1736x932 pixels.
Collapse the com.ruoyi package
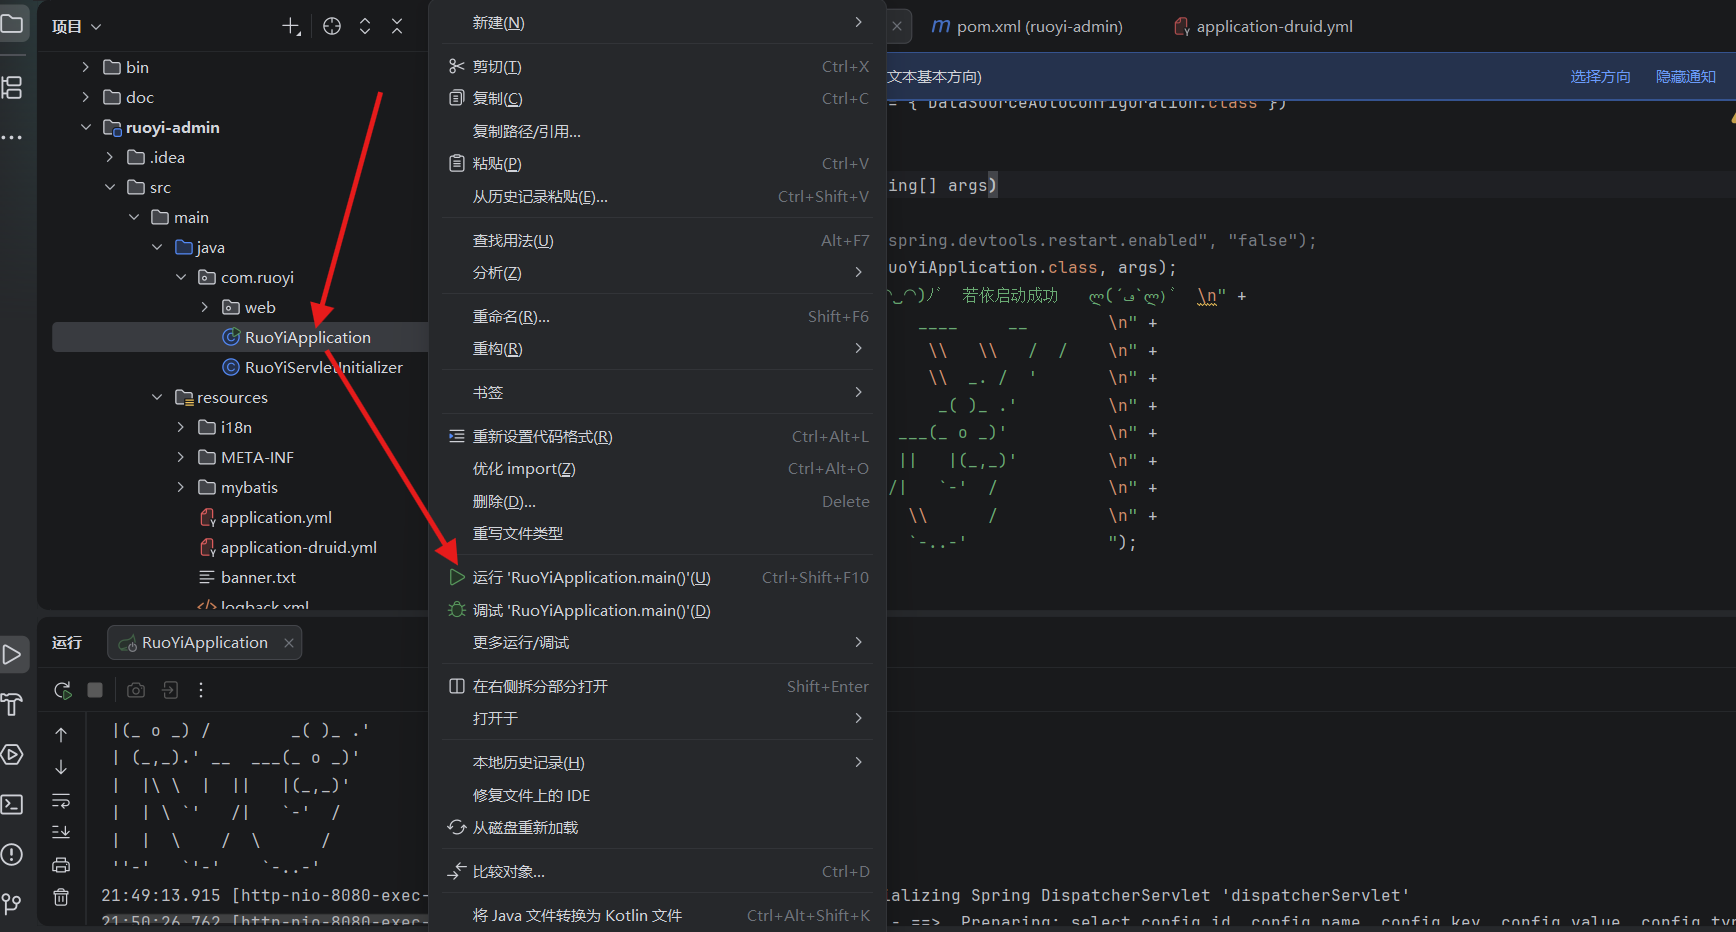point(180,277)
